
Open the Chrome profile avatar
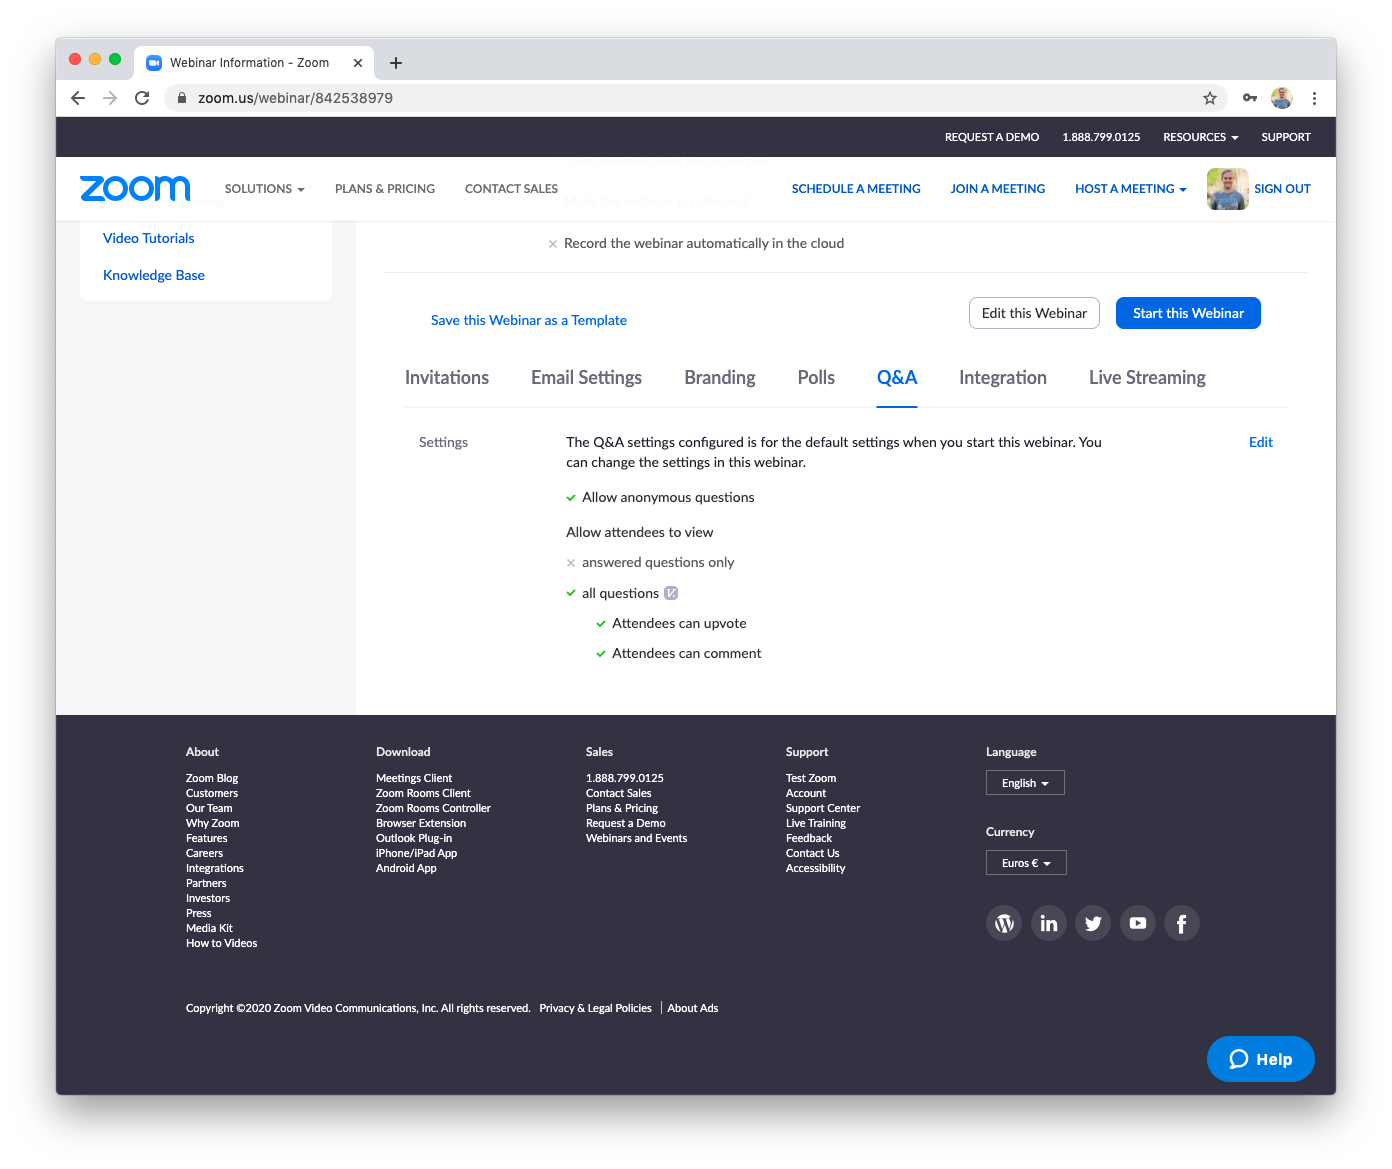pos(1282,98)
